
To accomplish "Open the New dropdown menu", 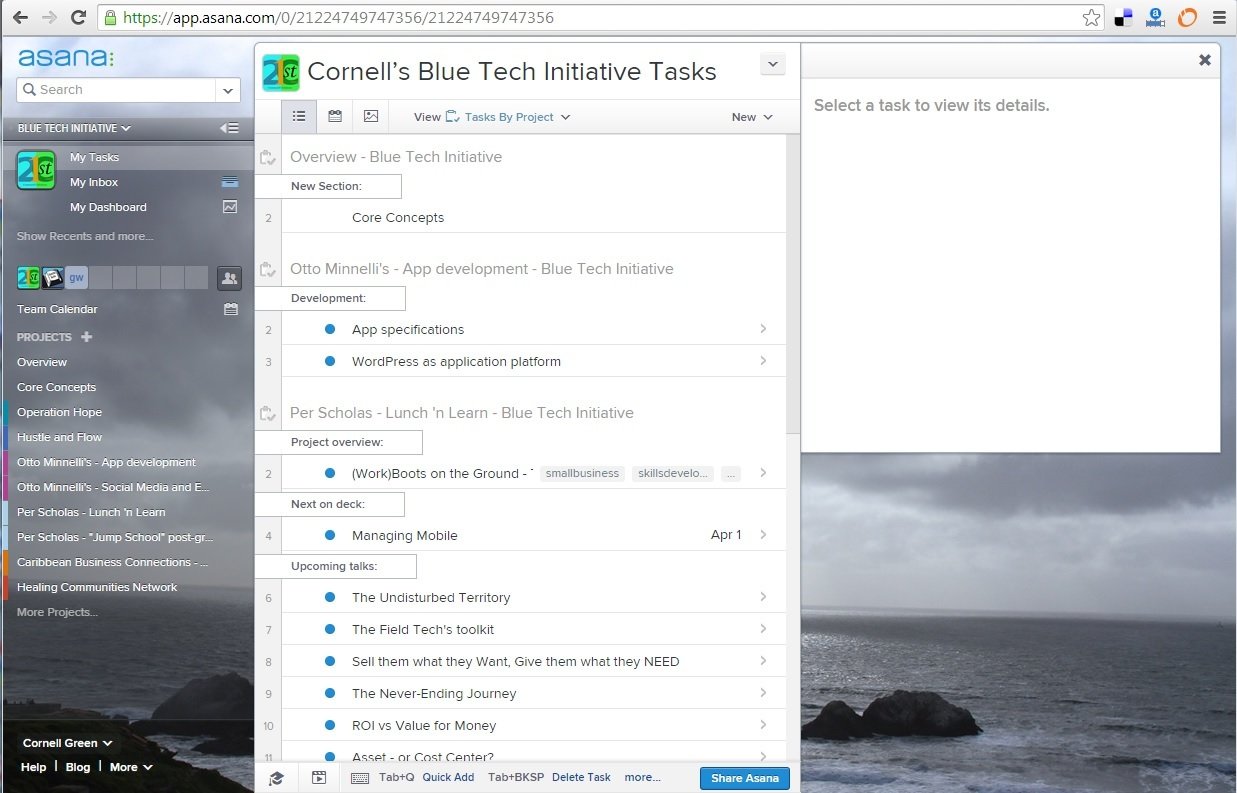I will pyautogui.click(x=752, y=117).
